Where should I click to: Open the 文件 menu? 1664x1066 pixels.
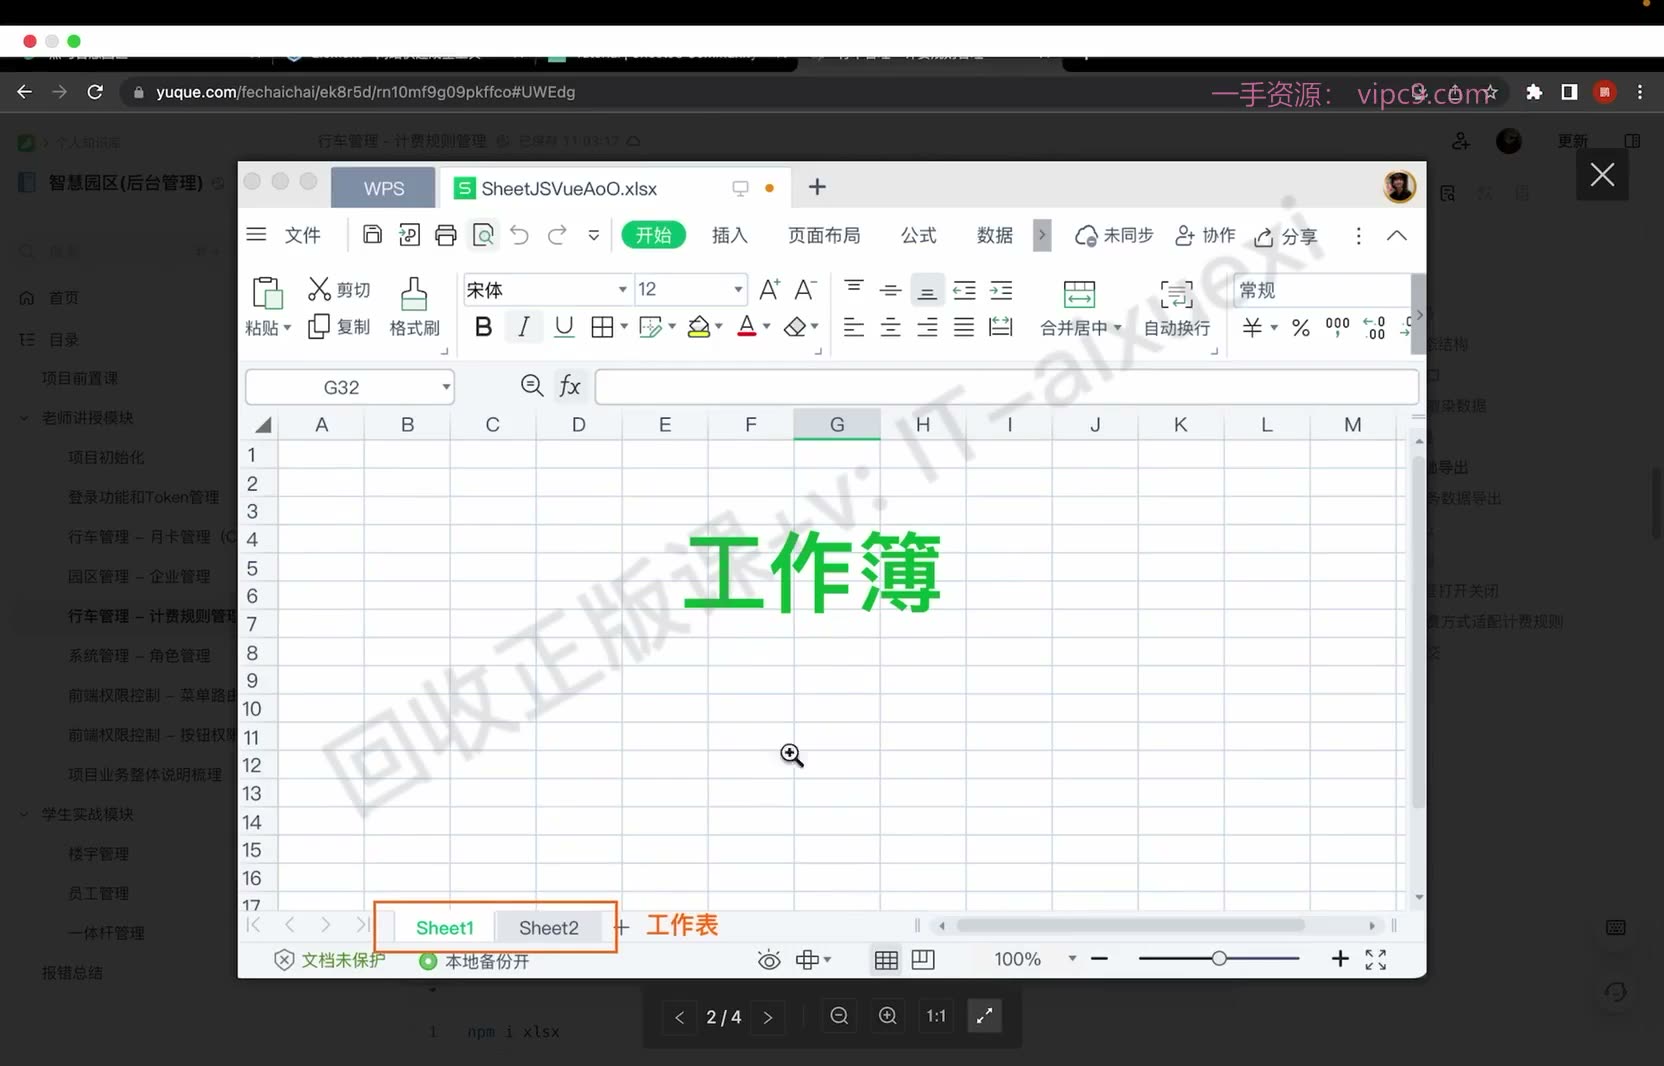(x=302, y=236)
